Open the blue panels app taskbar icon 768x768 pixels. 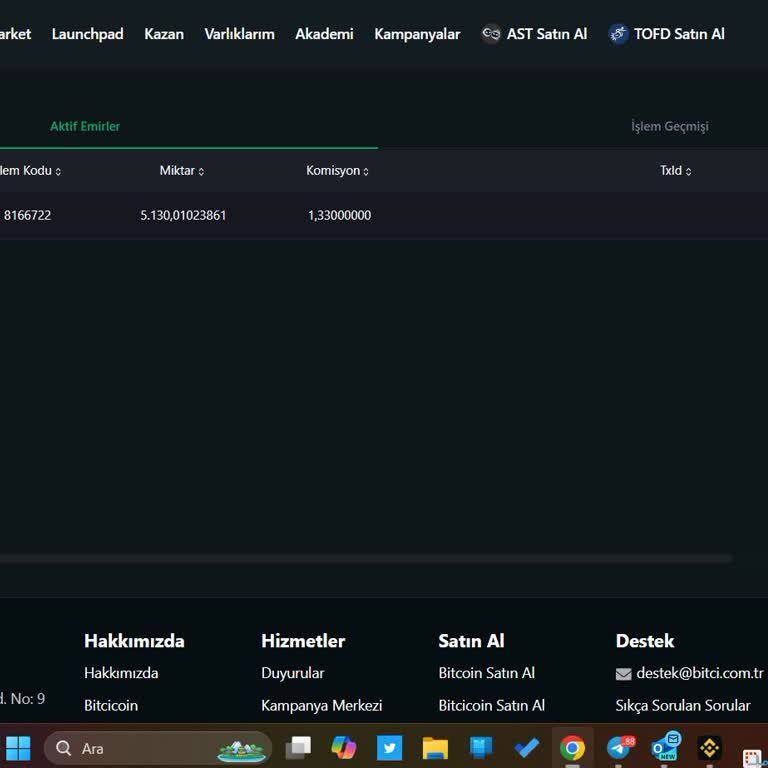(x=481, y=748)
